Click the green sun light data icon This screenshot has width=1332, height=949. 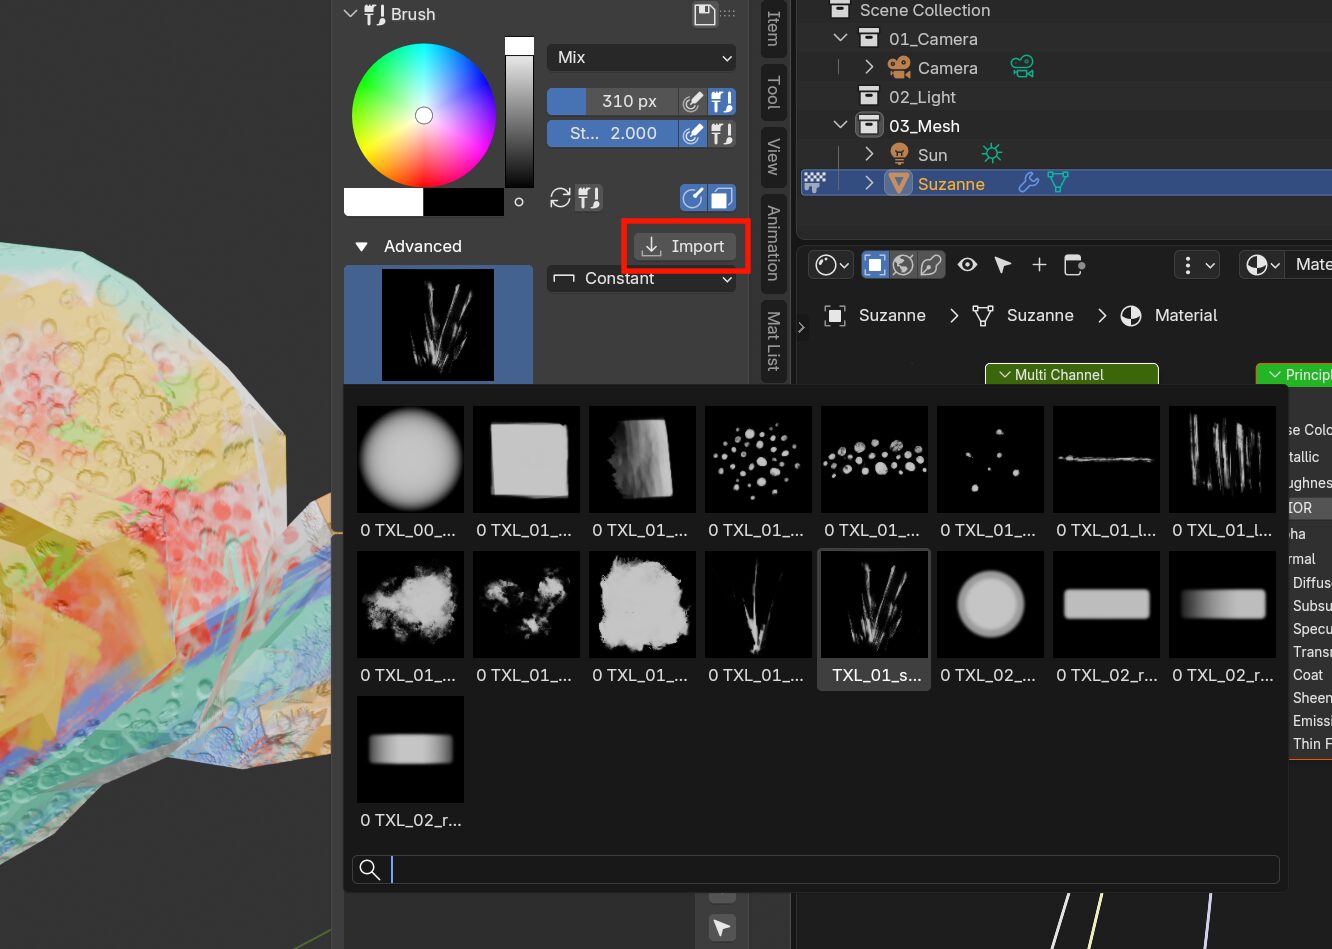(x=991, y=154)
